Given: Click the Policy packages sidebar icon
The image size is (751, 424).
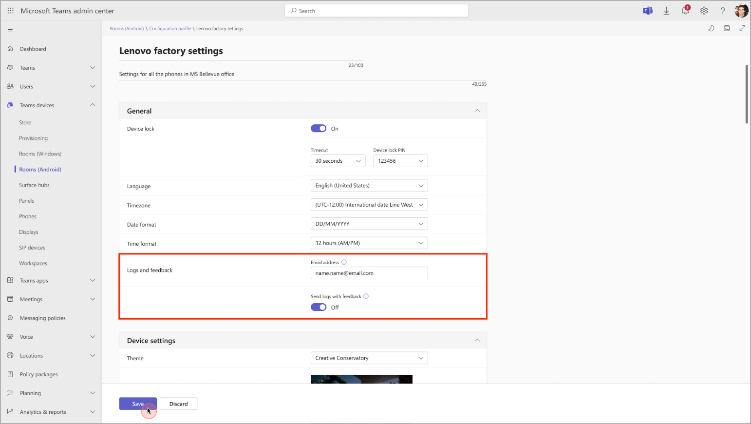Looking at the screenshot, I should [10, 374].
